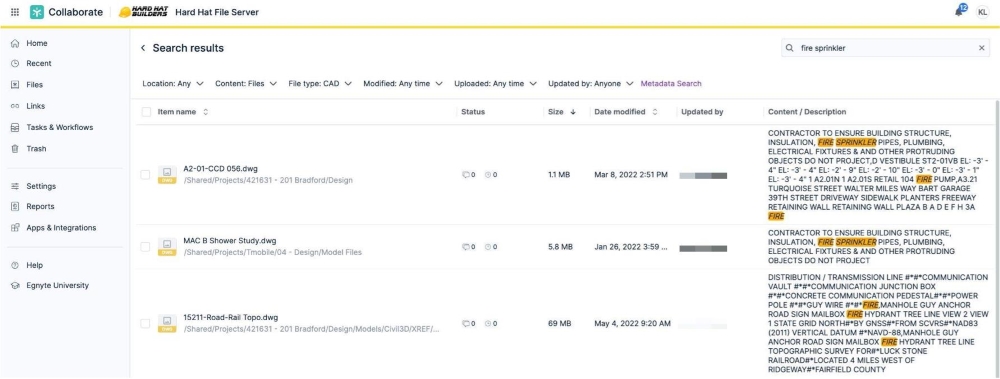This screenshot has height=379, width=1000.
Task: Select checkbox for MAC B Shower Study.dwg
Action: click(145, 247)
